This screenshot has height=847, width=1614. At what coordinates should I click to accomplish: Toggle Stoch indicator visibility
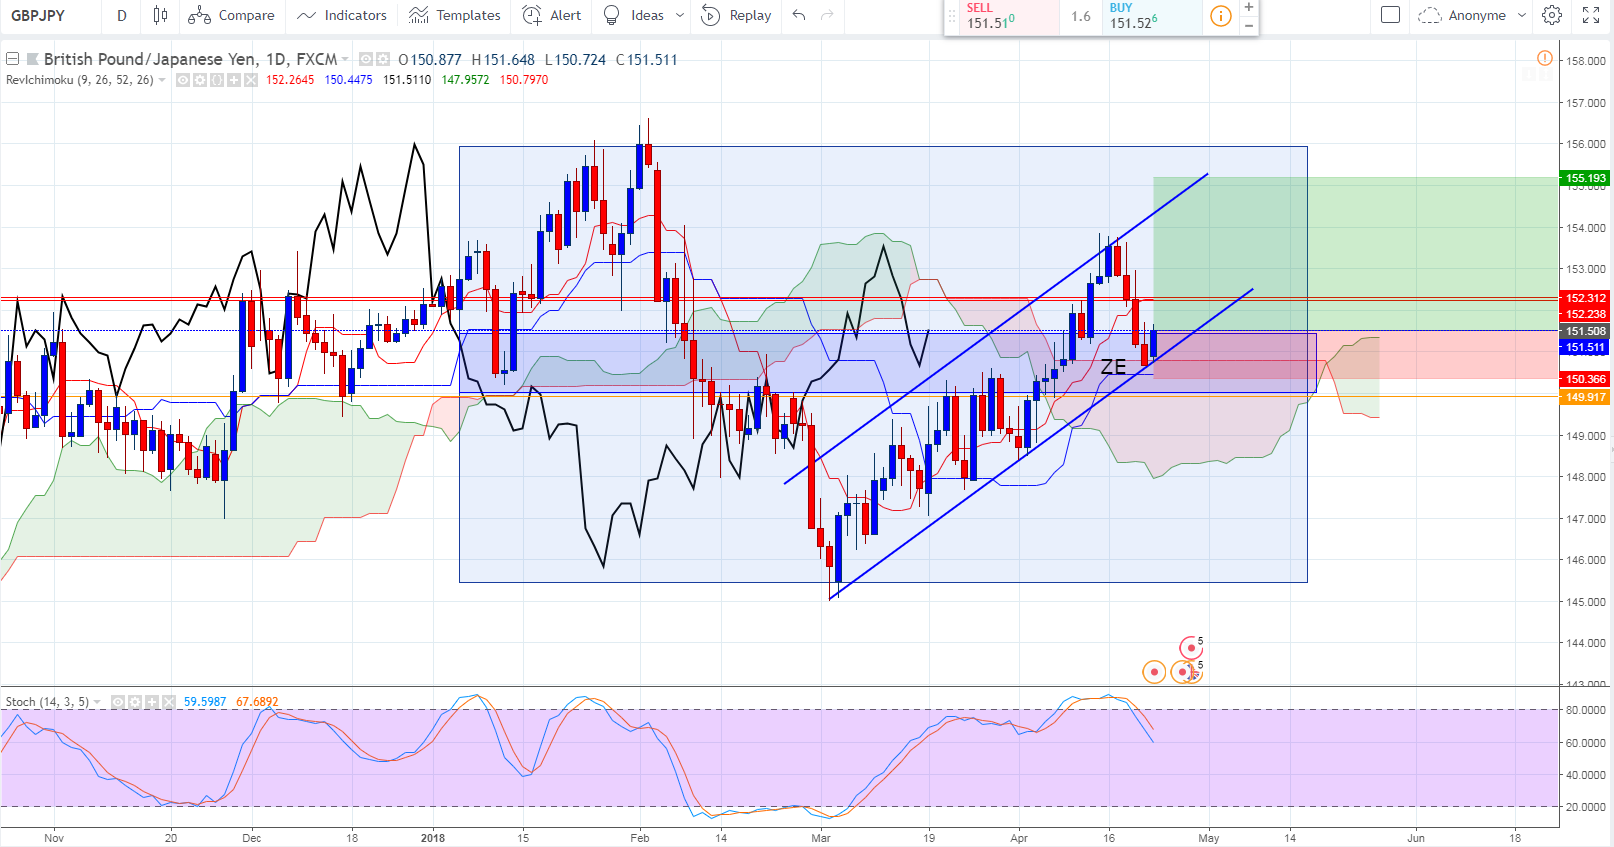tap(118, 702)
